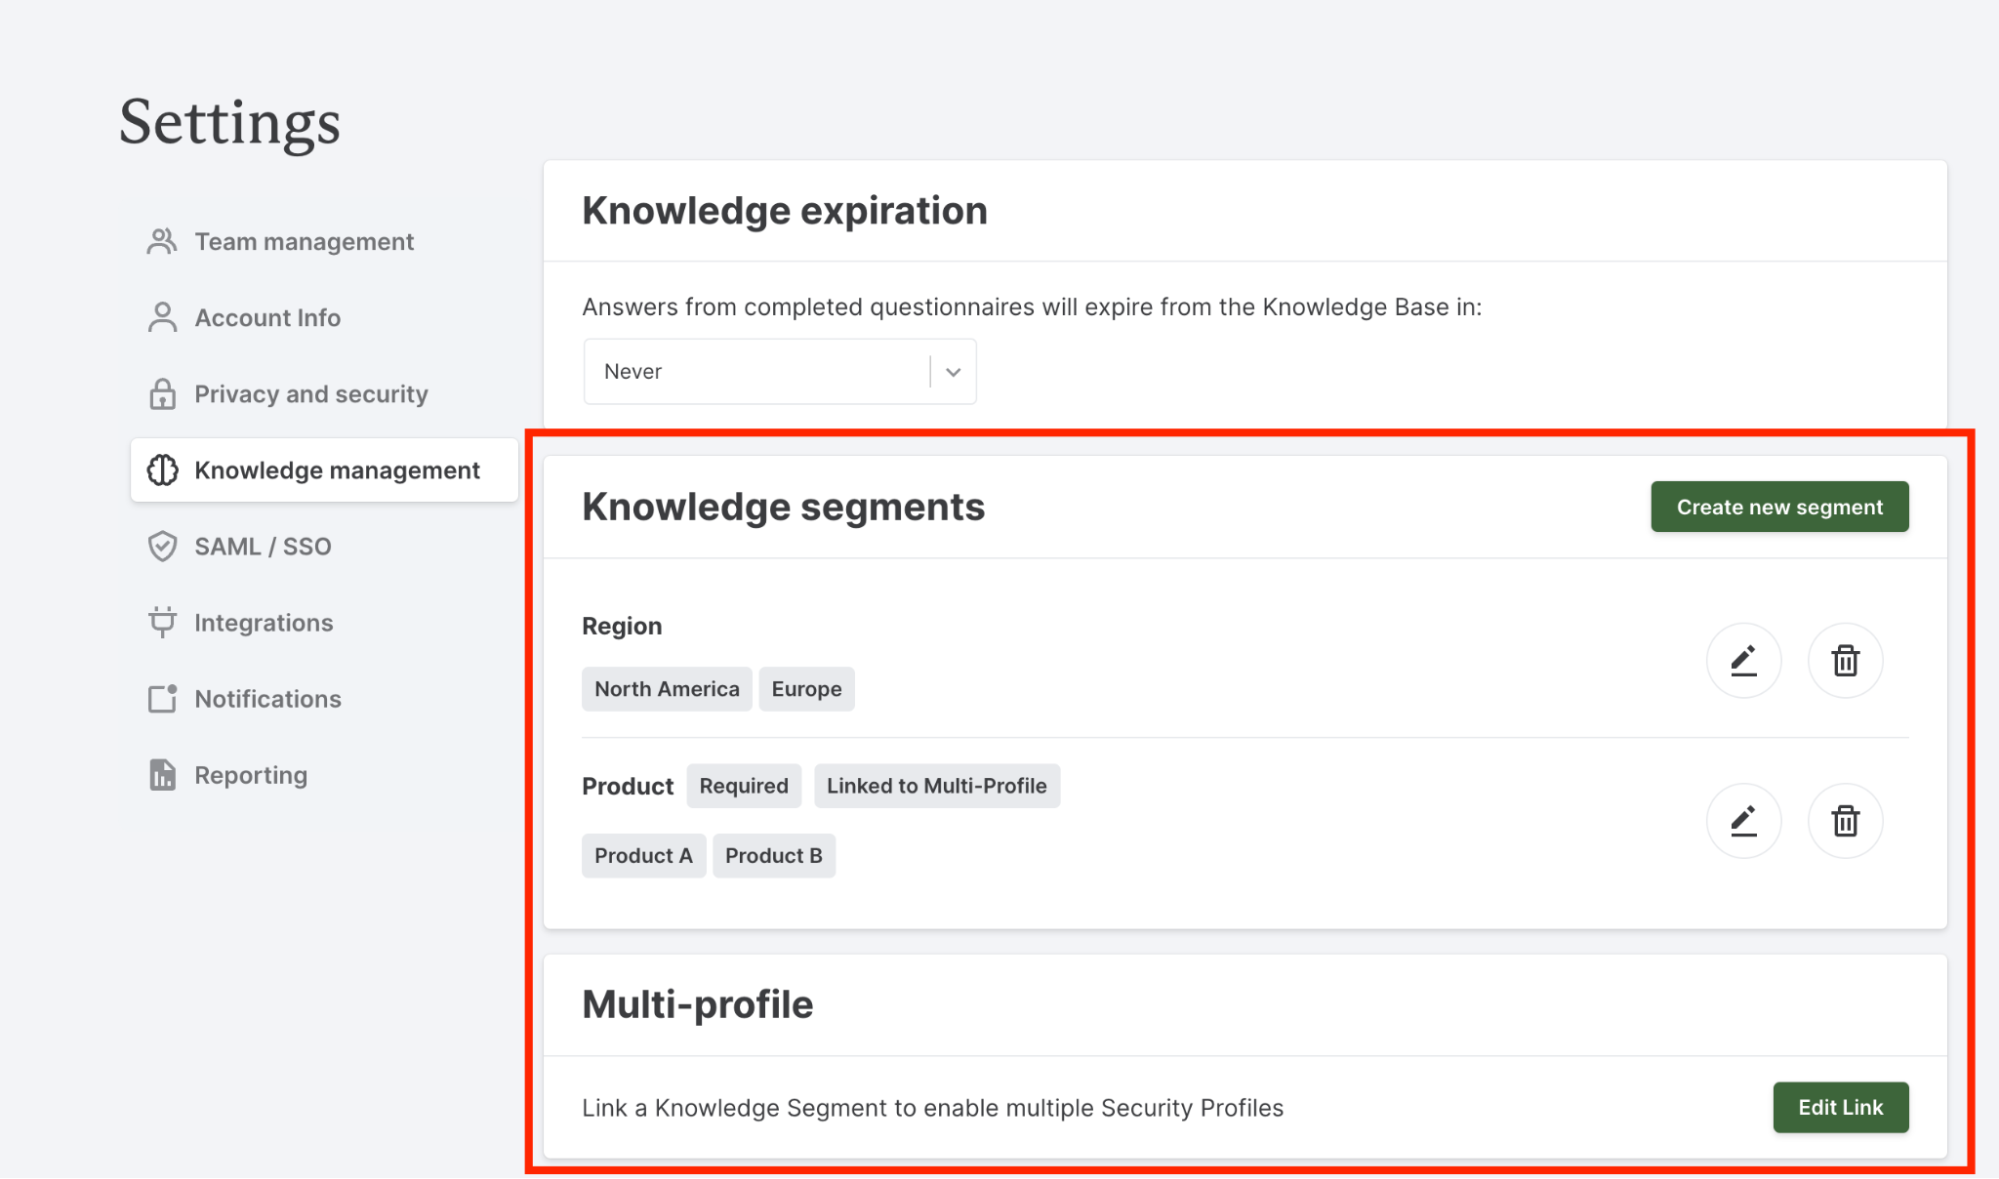Click the Notifications icon in sidebar

(162, 698)
